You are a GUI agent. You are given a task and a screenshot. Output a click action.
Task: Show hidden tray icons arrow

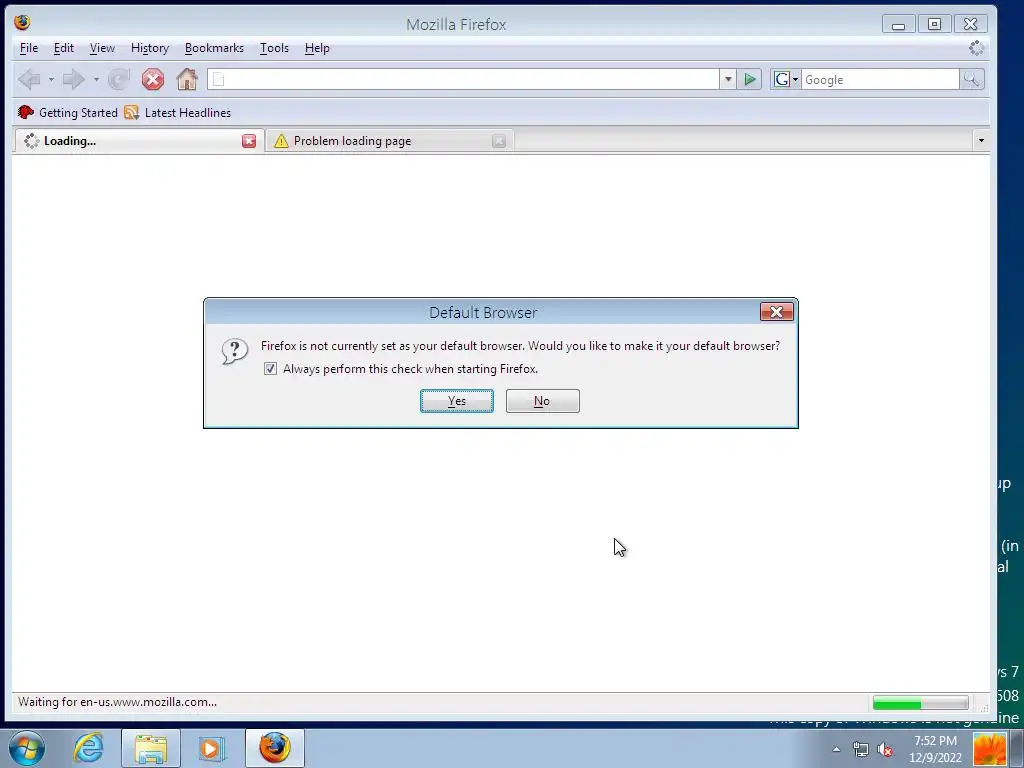(837, 750)
